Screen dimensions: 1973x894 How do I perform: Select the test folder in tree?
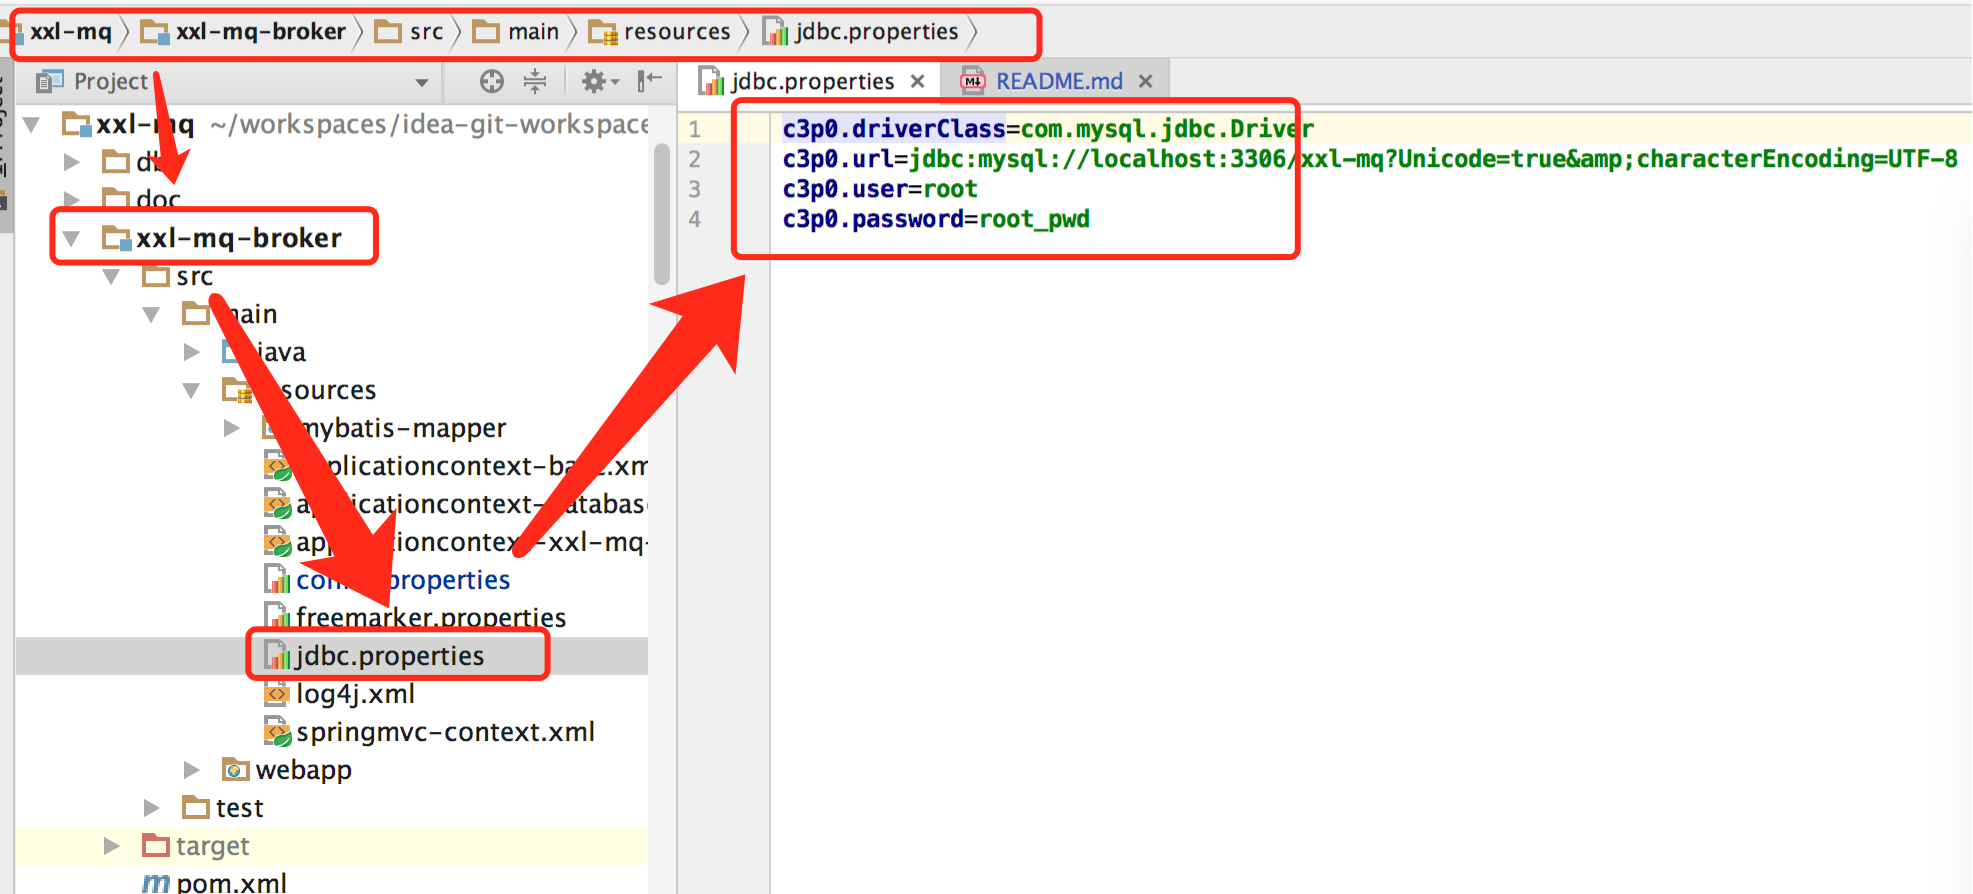(239, 808)
